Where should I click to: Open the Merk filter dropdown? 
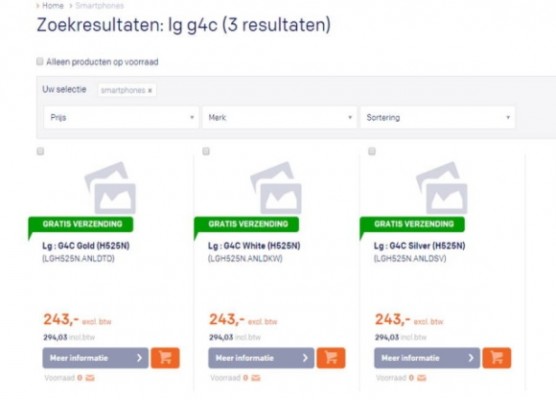(279, 117)
